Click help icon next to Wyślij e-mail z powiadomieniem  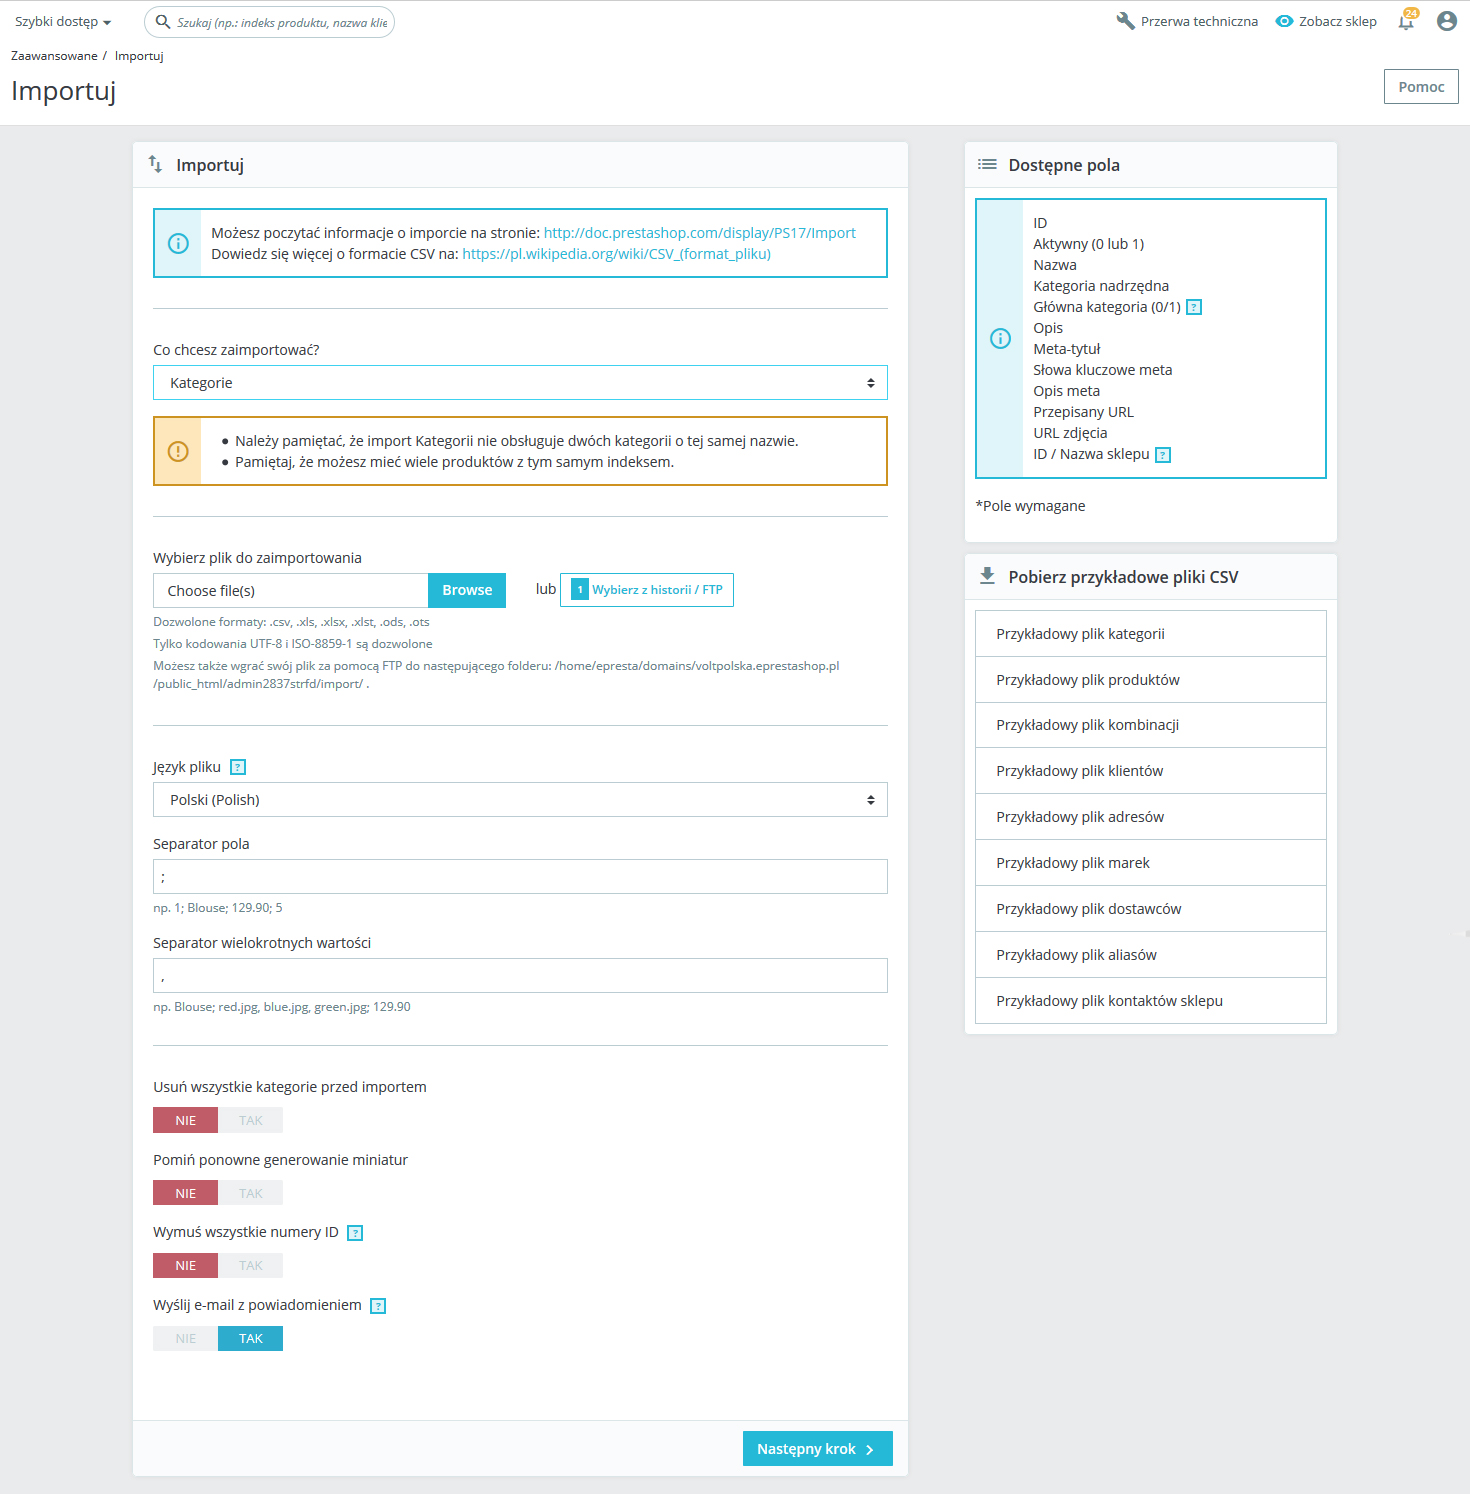pyautogui.click(x=378, y=1306)
